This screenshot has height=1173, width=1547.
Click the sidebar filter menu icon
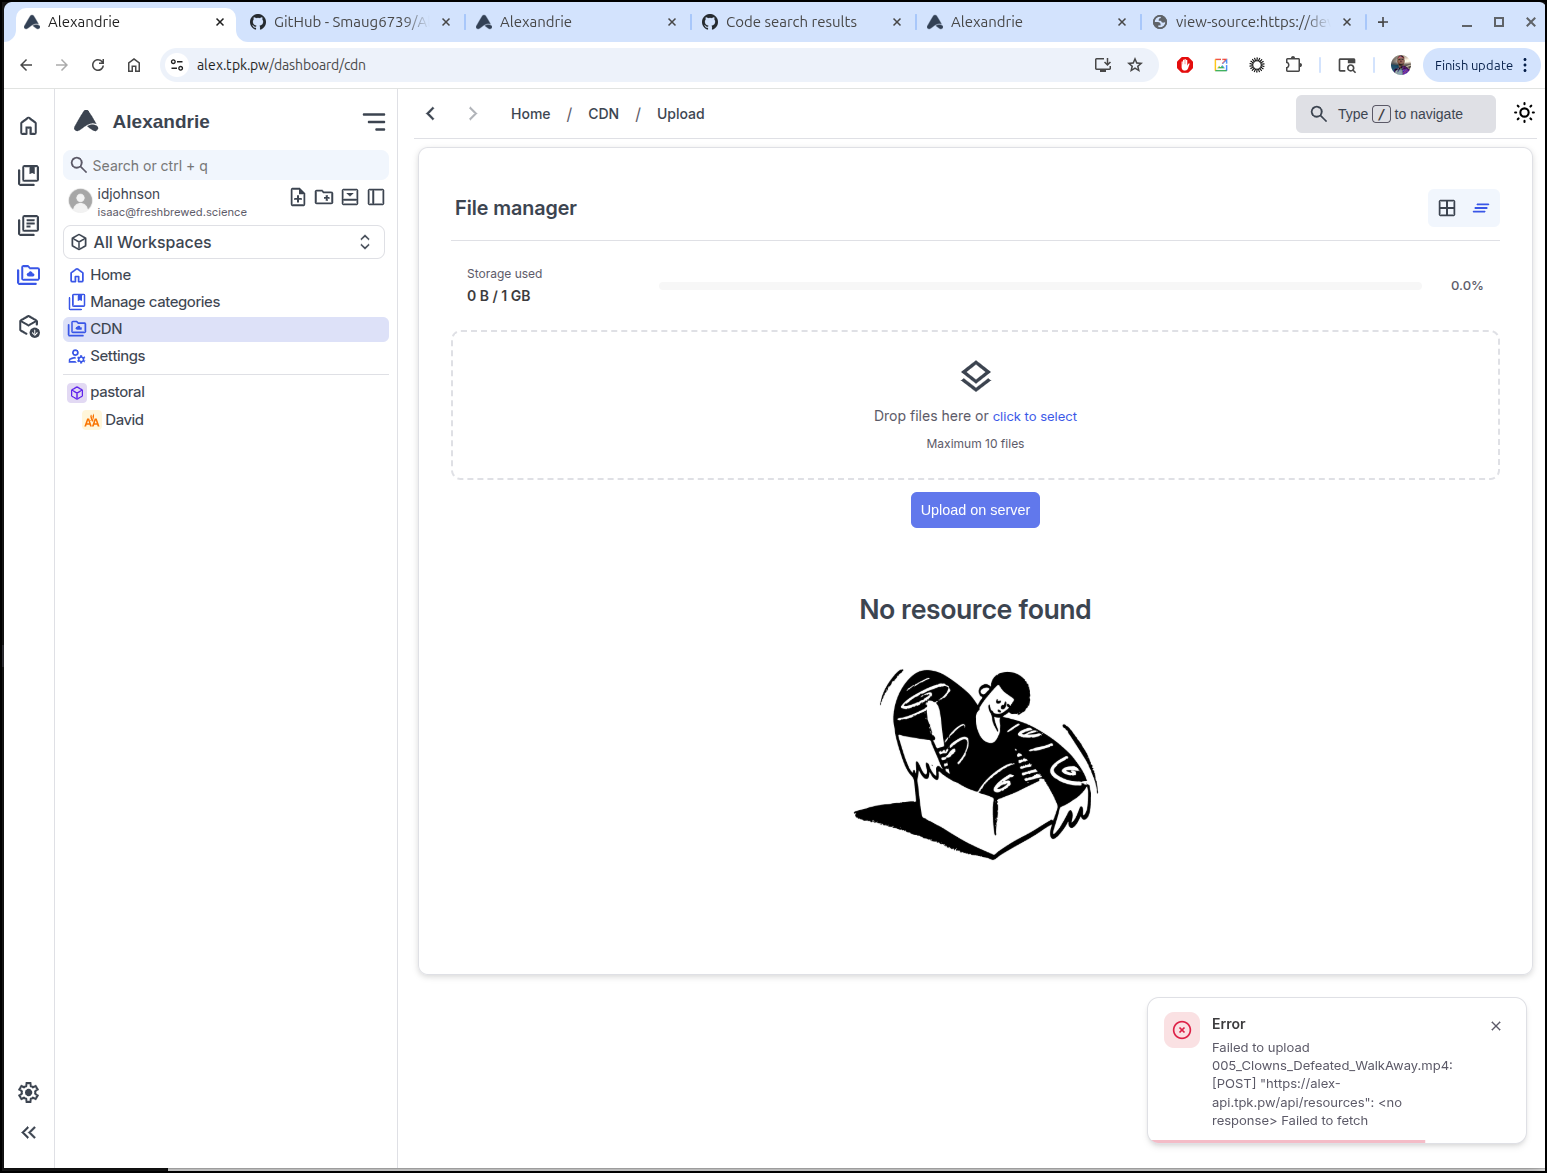(x=374, y=122)
